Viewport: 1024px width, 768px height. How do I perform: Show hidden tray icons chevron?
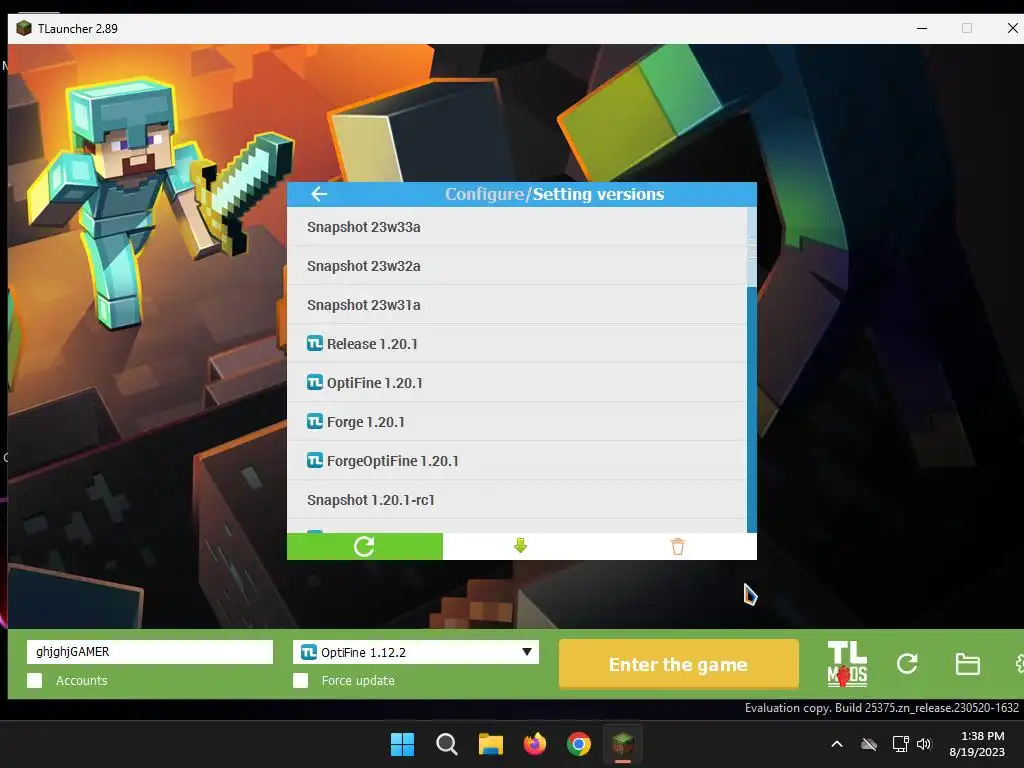coord(837,744)
